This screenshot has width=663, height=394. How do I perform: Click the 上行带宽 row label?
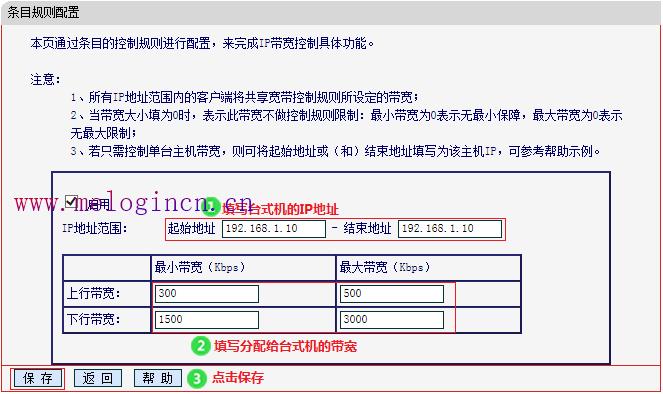93,293
